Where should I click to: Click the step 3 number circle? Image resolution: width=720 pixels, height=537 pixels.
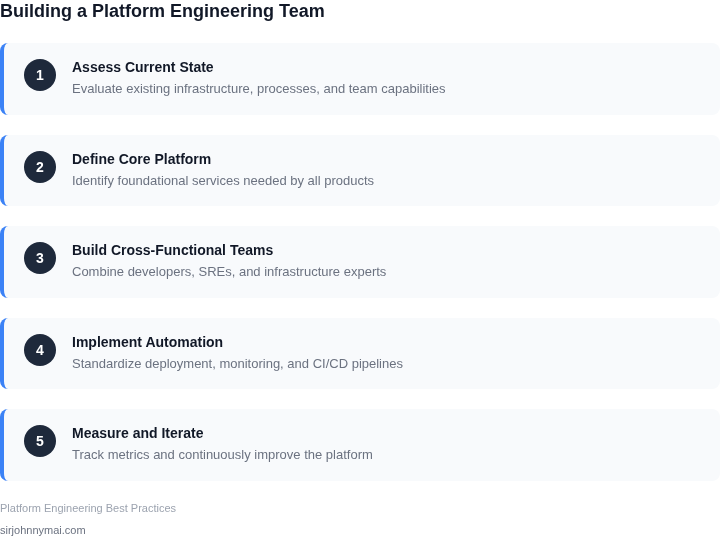point(40,258)
